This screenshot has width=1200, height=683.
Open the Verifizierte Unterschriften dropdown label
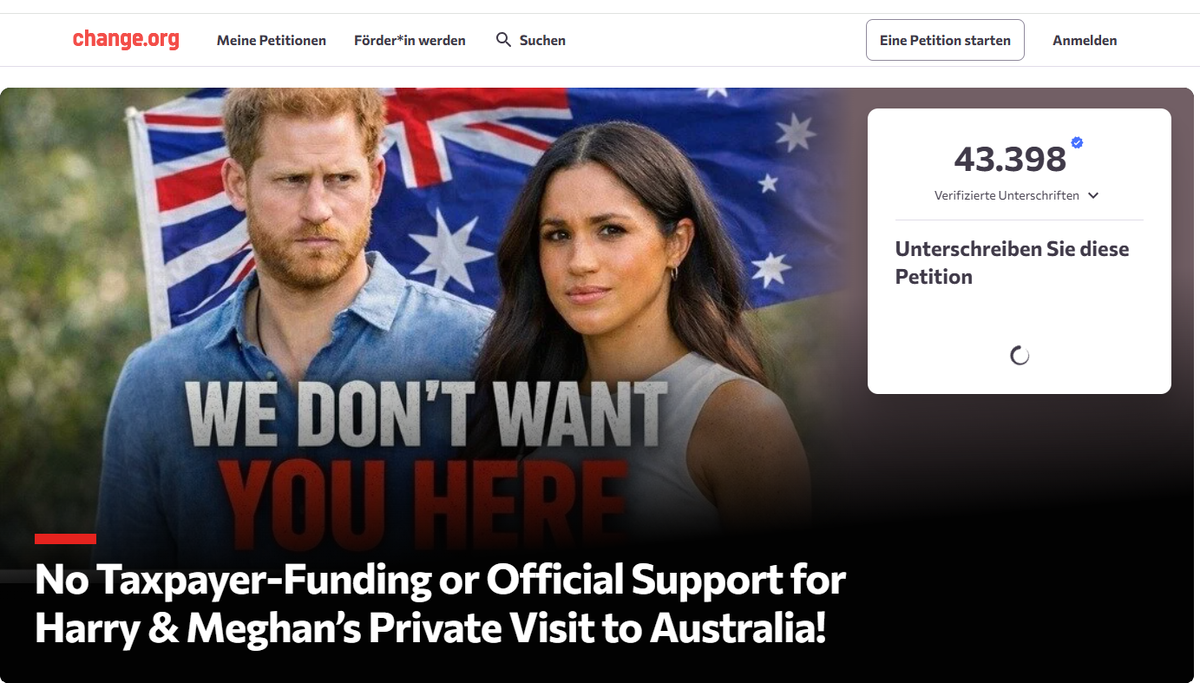click(x=1007, y=196)
